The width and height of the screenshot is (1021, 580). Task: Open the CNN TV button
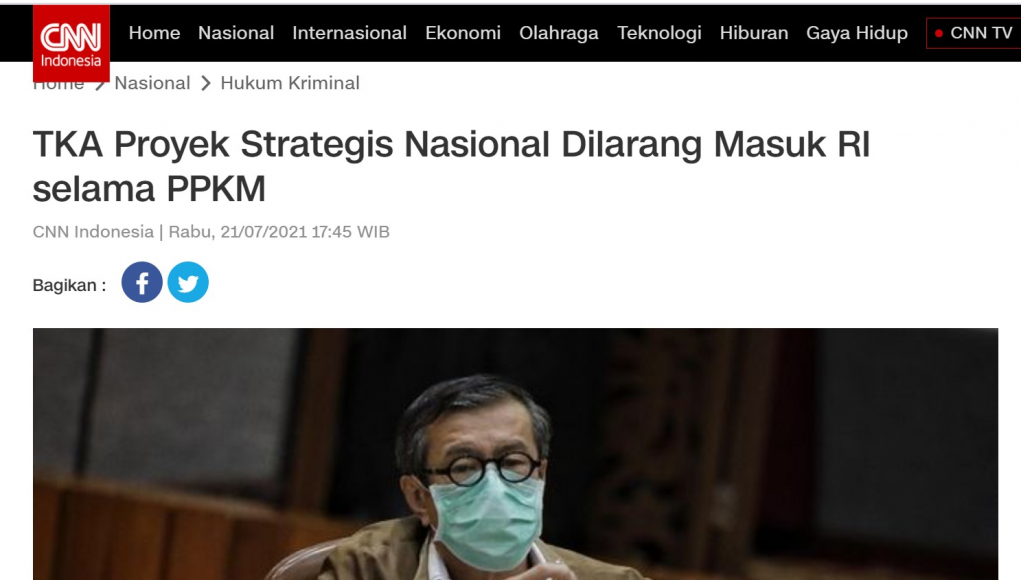coord(973,33)
